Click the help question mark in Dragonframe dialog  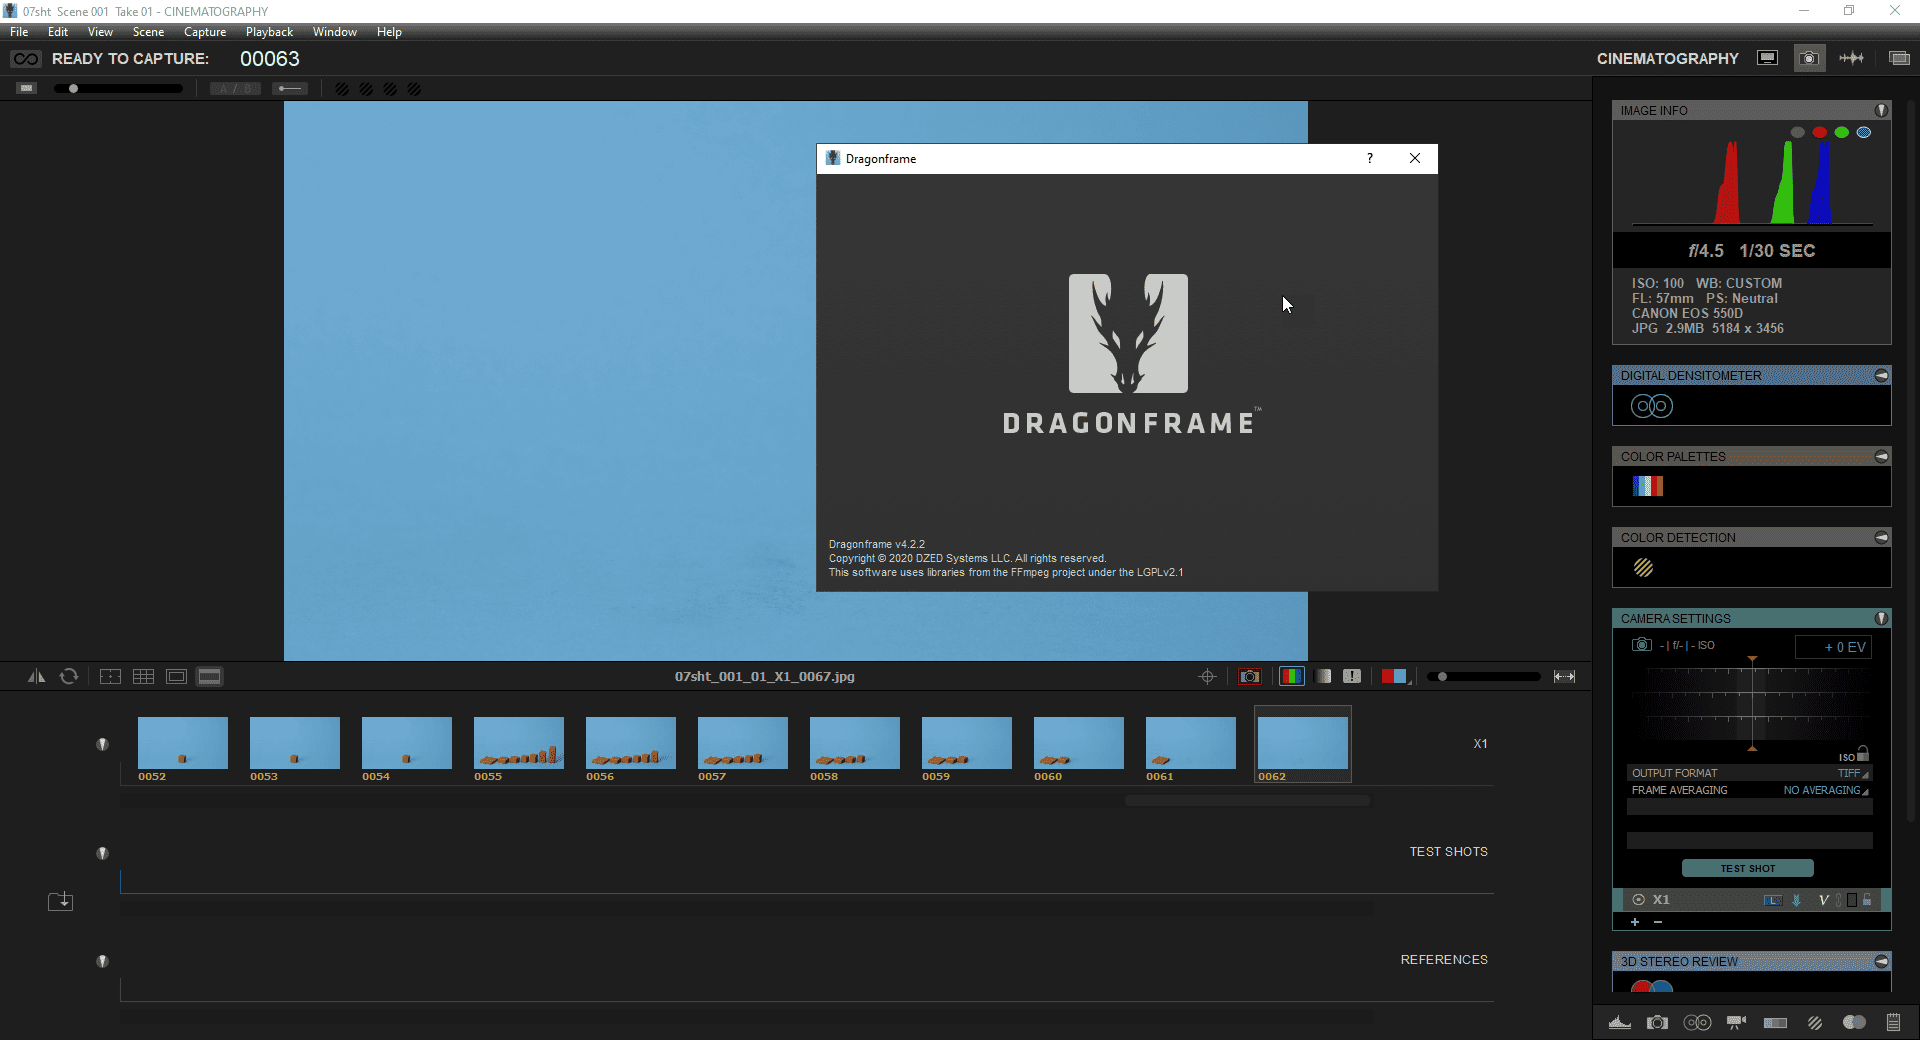point(1370,158)
